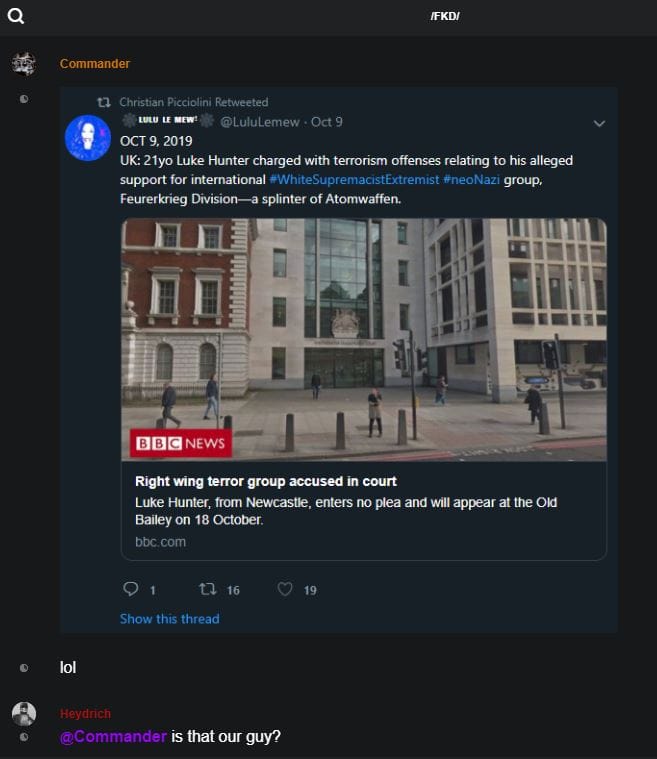Open Heydrich's avatar picture

(23, 714)
